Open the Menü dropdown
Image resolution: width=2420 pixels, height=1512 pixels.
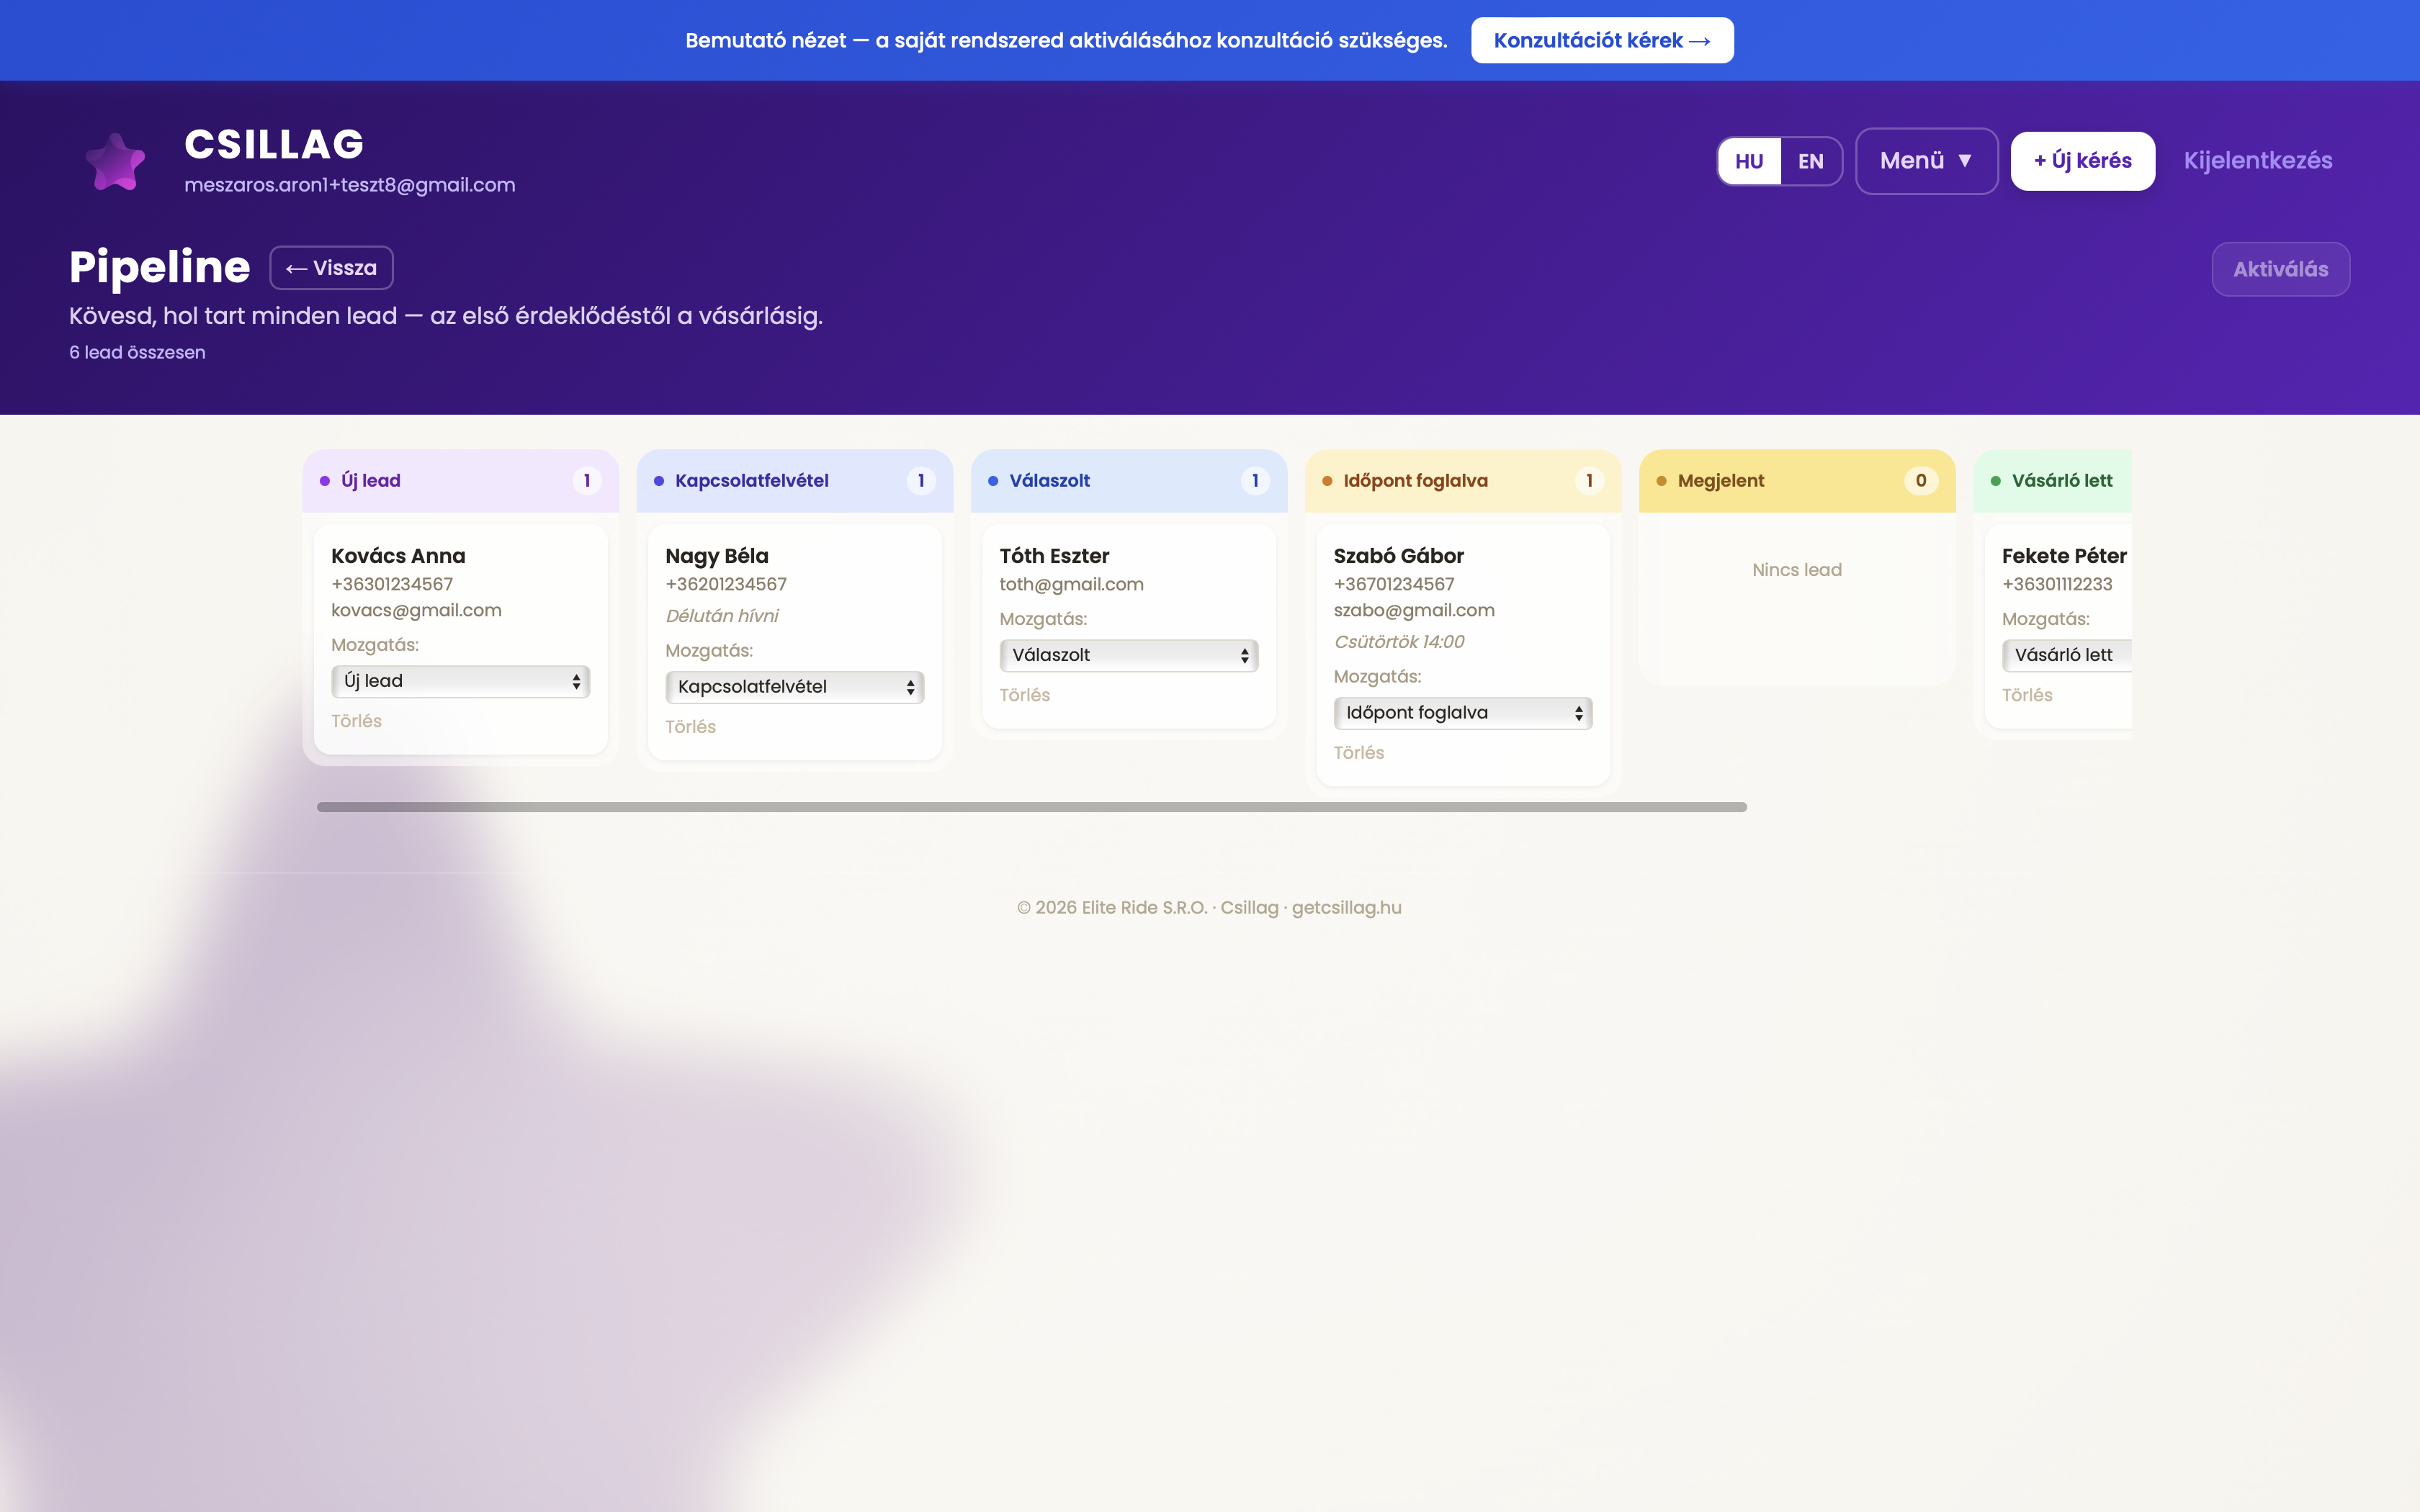pyautogui.click(x=1926, y=161)
